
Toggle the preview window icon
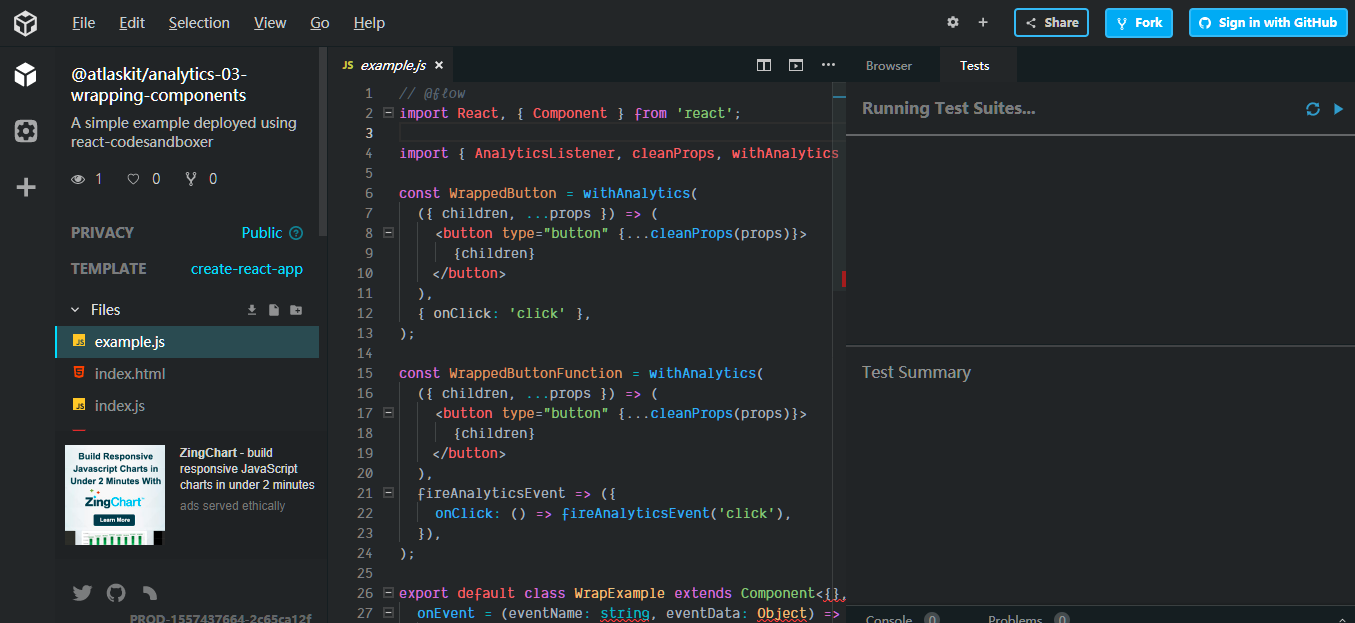tap(796, 65)
